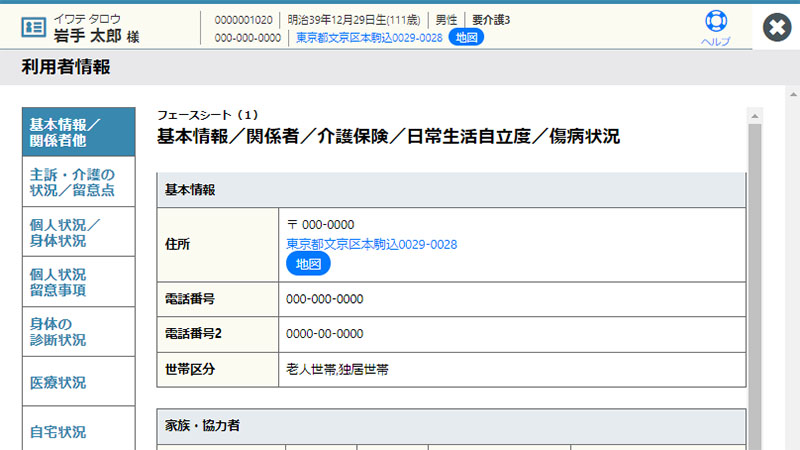
Task: Click the 電話番号 value 000-000-0000 in the table
Action: pos(324,299)
